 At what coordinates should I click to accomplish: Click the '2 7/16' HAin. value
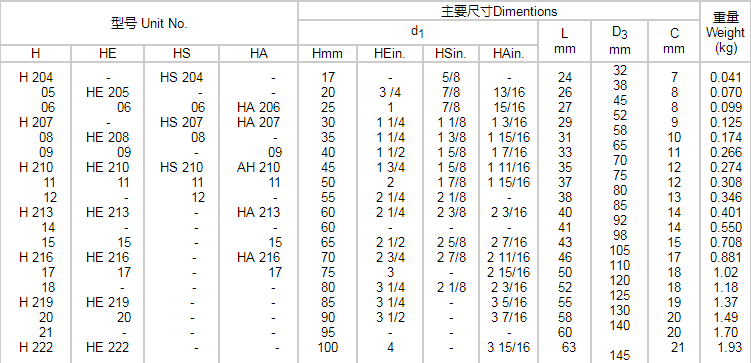509,243
